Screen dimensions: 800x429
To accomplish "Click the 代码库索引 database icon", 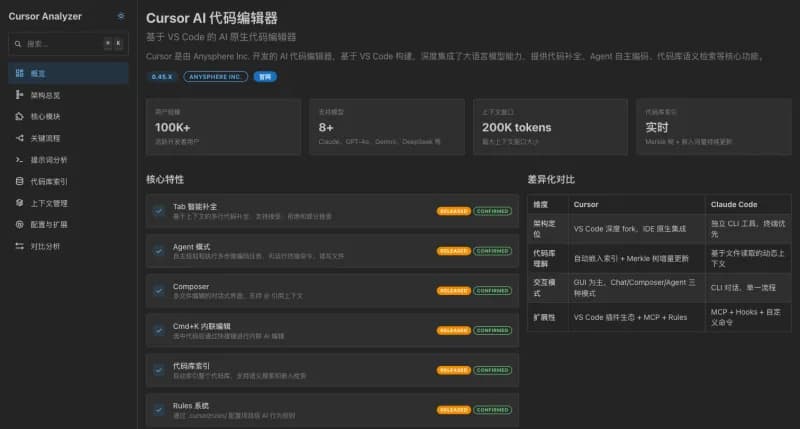I will pyautogui.click(x=19, y=181).
